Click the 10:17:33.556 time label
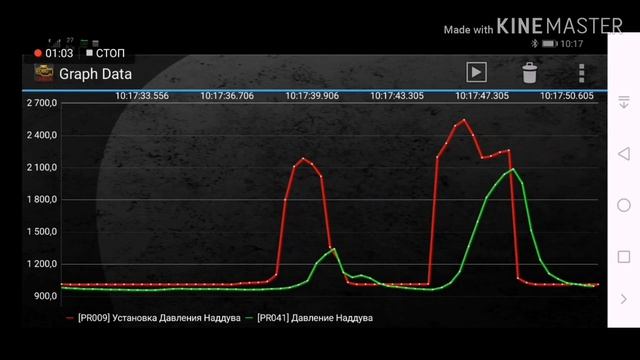Image resolution: width=640 pixels, height=360 pixels. tap(142, 96)
